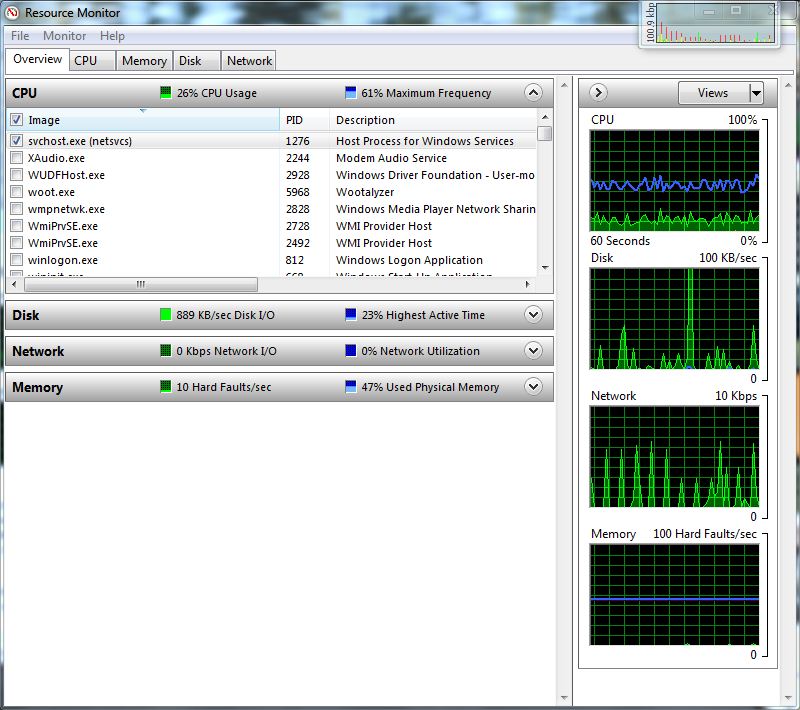Click the green Disk I/O indicator square
800x710 pixels.
point(165,314)
